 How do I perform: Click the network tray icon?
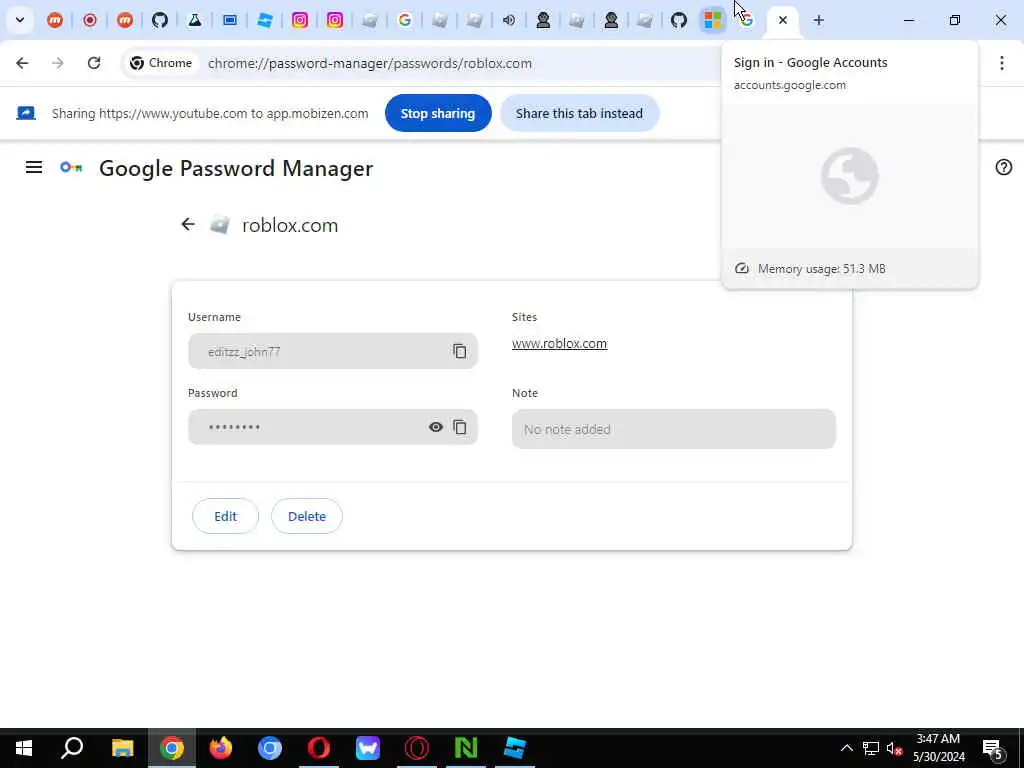[871, 748]
